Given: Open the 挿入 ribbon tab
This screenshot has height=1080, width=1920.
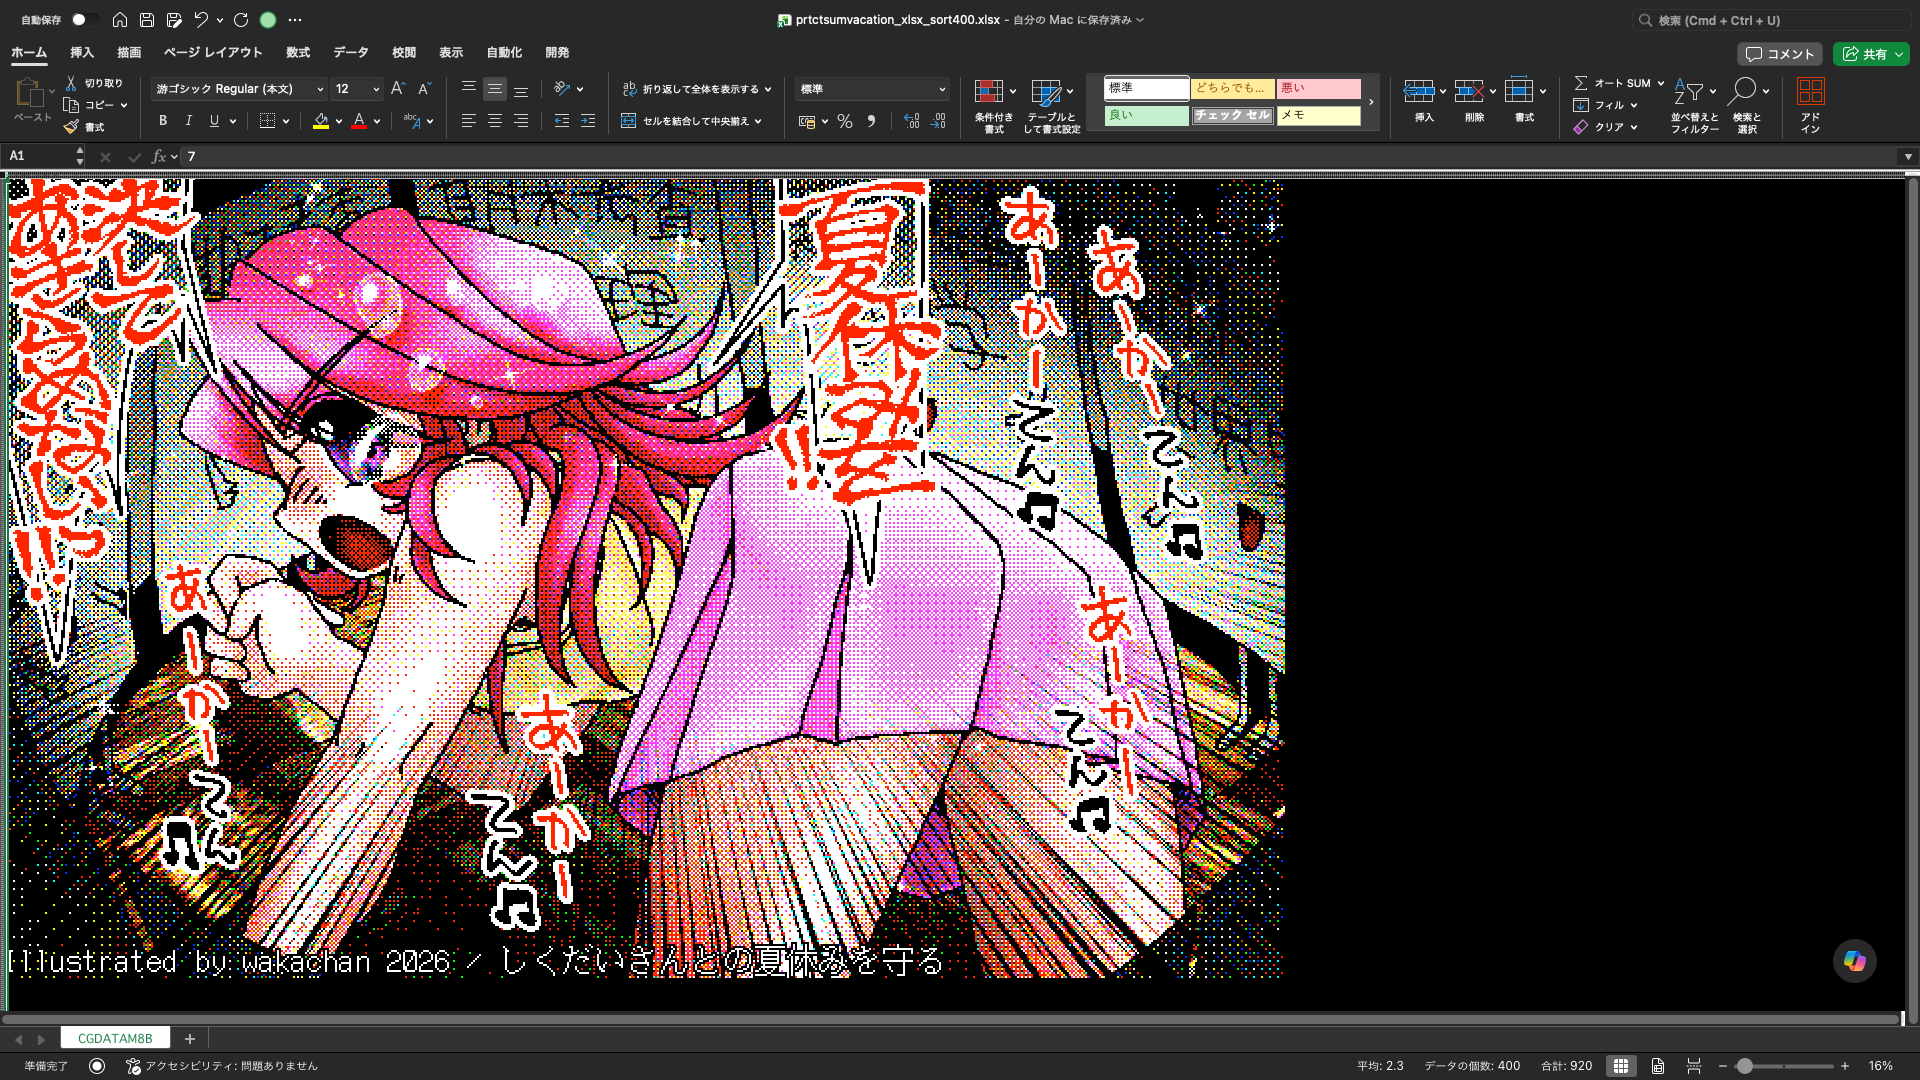Looking at the screenshot, I should pos(82,52).
